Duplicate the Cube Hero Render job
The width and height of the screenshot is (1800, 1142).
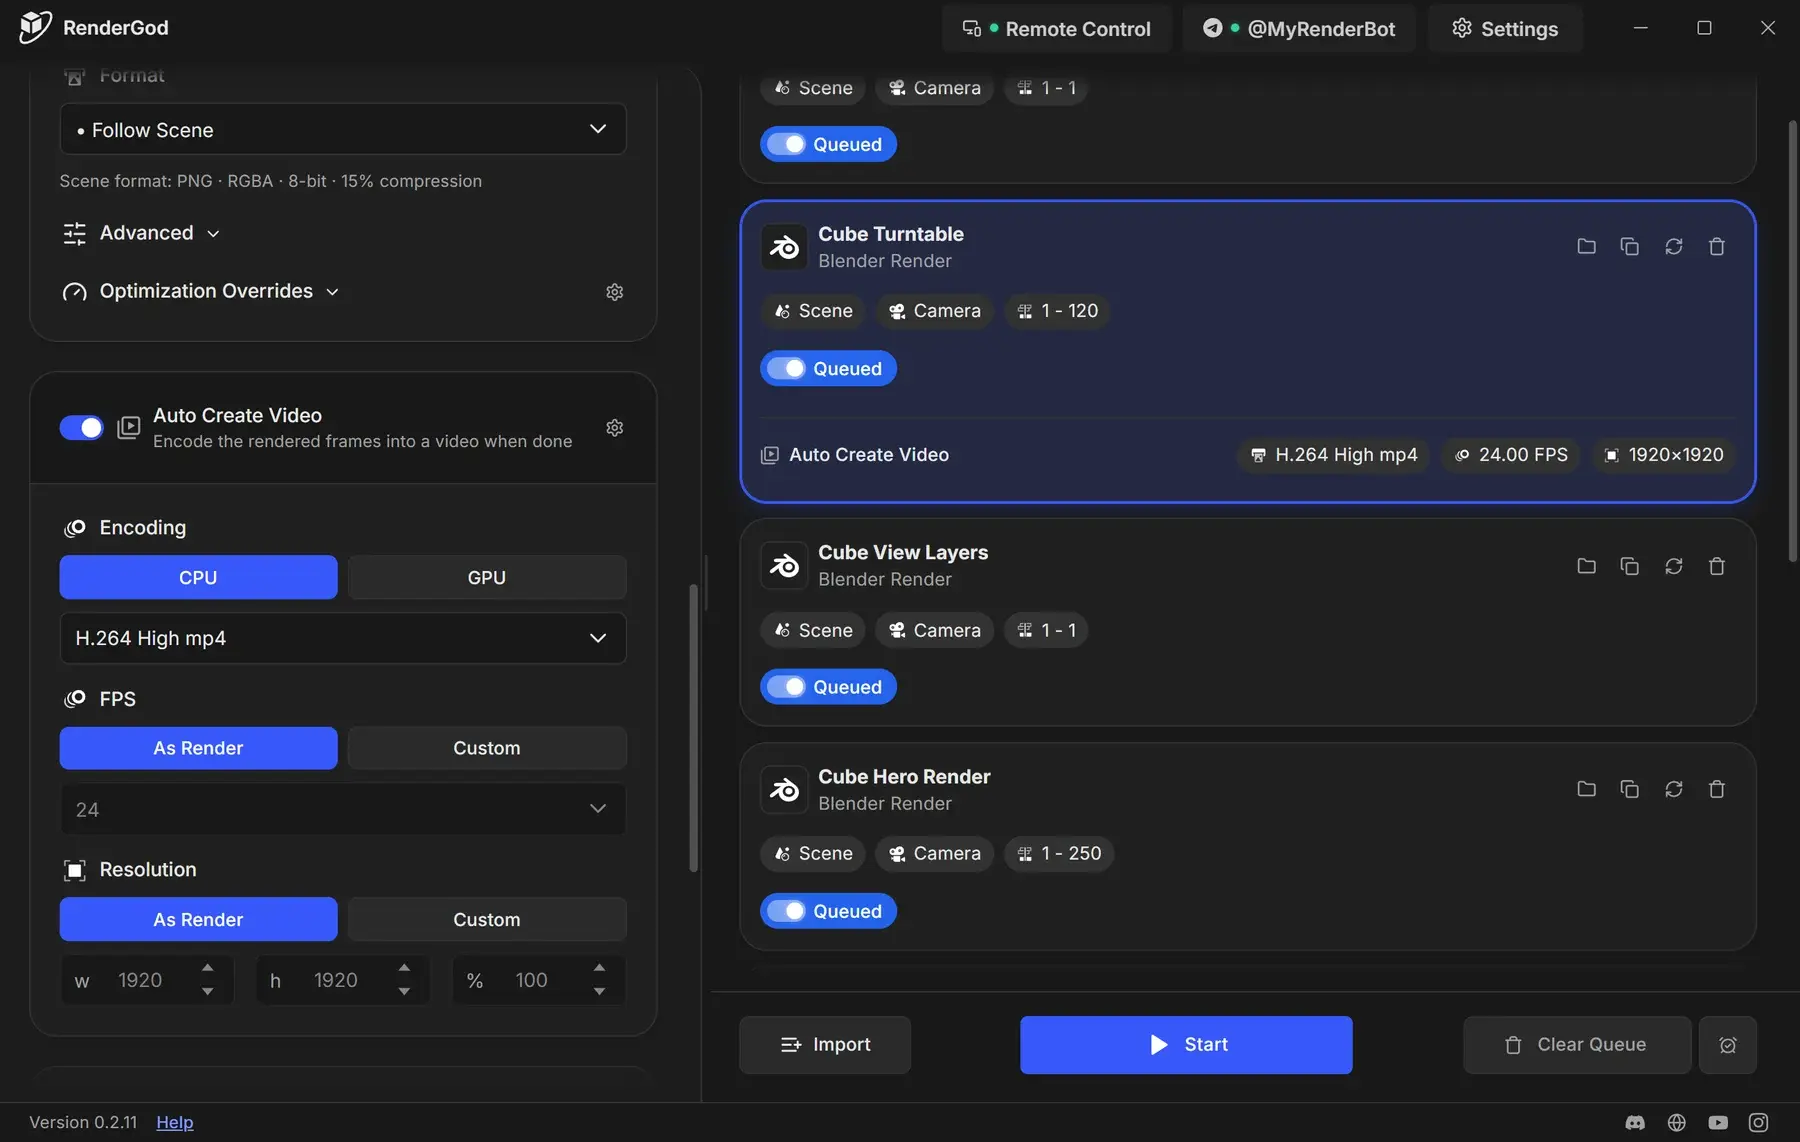click(x=1629, y=789)
